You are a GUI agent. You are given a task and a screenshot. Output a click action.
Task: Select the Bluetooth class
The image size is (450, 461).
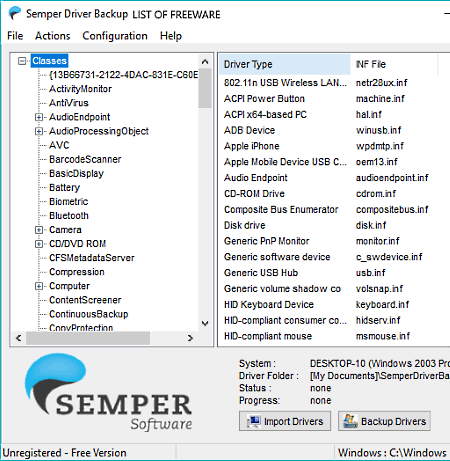click(x=69, y=216)
